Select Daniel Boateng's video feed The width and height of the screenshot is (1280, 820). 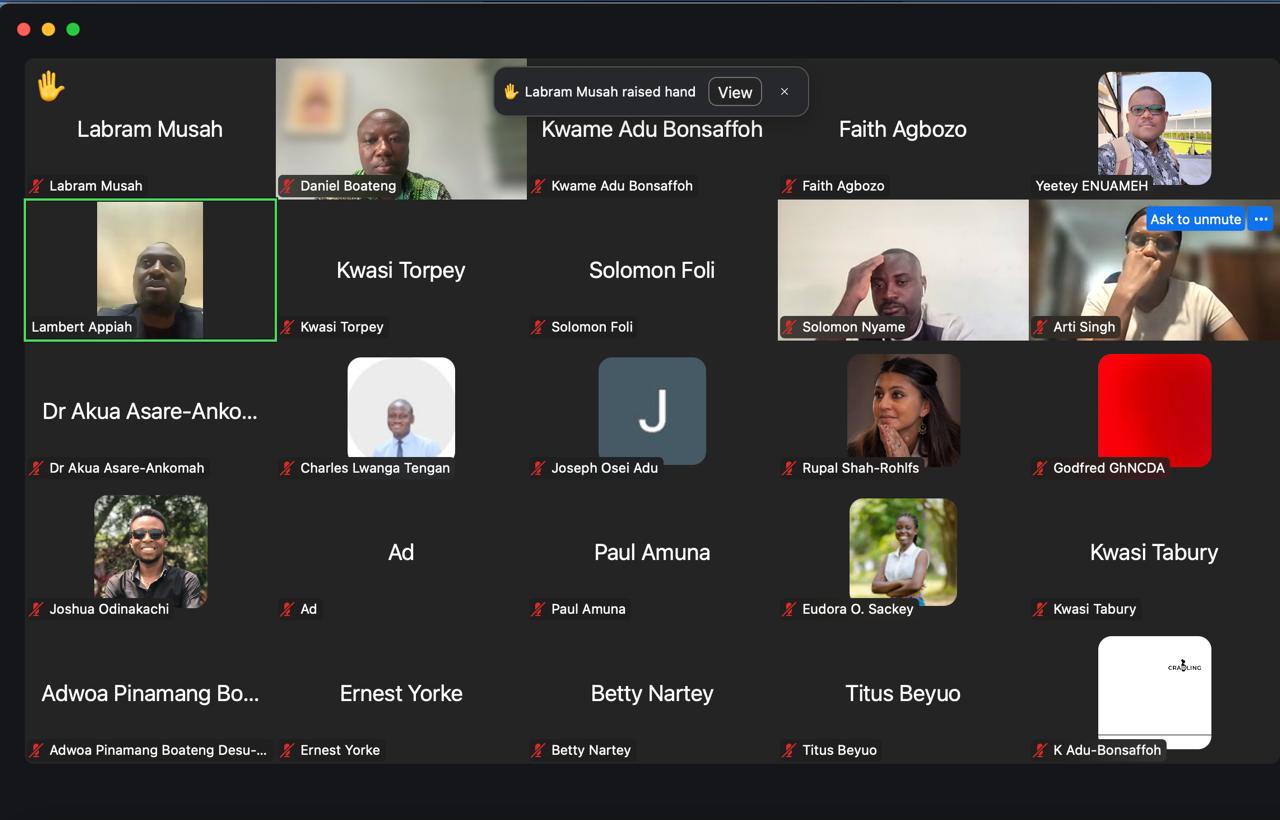[x=401, y=129]
